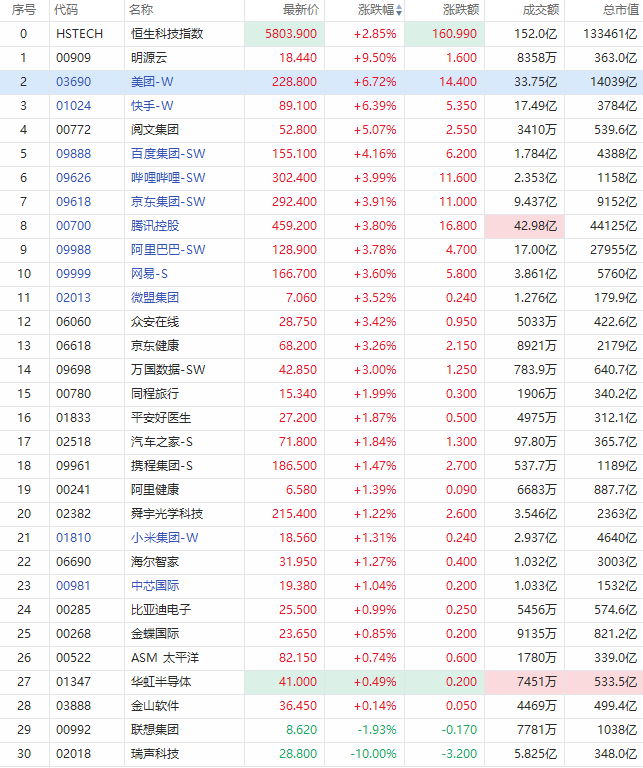Image resolution: width=643 pixels, height=768 pixels.
Task: Select 瑞声科技 row name
Action: coord(155,754)
